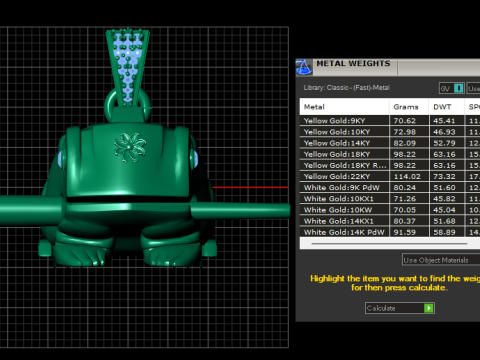Viewport: 480px width, 360px height.
Task: Click the Metal Weights scale icon
Action: [x=304, y=67]
